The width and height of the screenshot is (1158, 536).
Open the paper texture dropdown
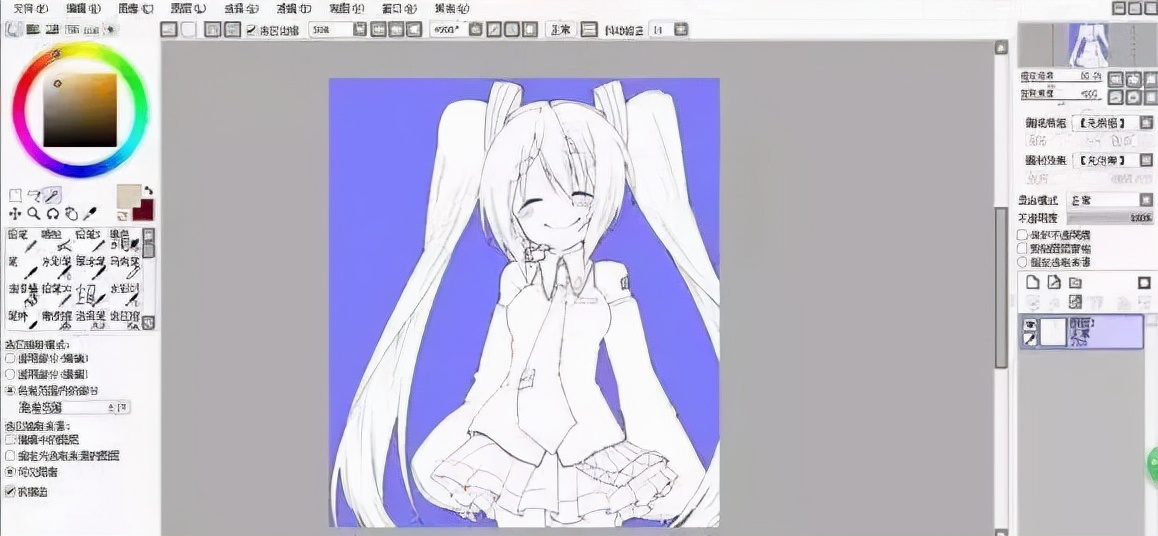click(1146, 123)
